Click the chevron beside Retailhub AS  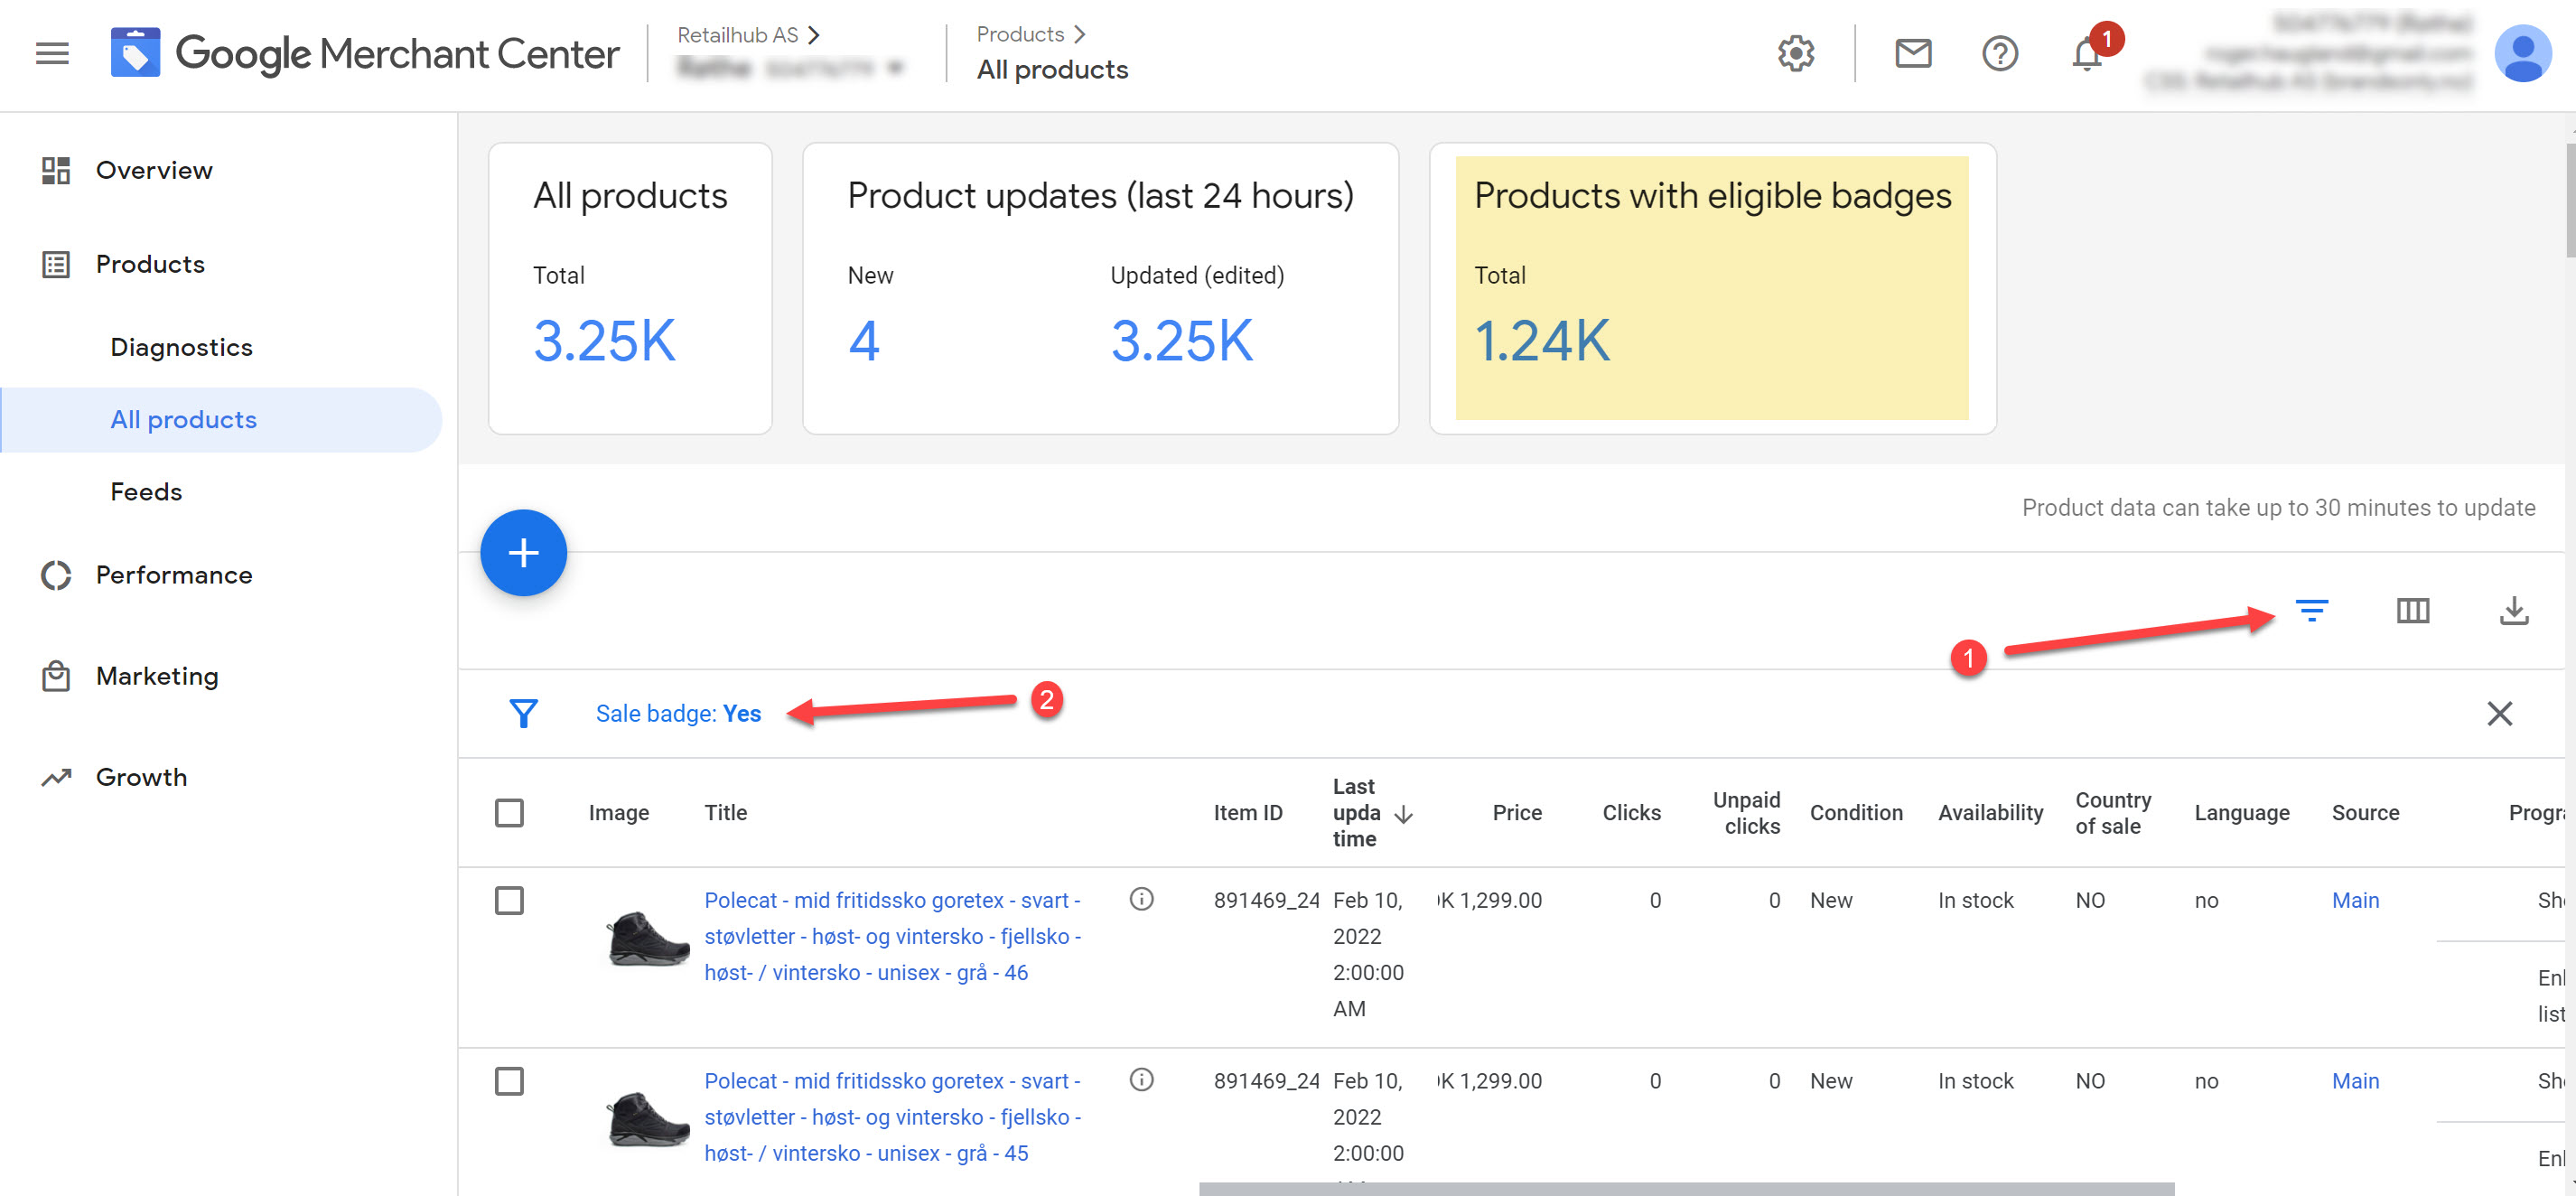coord(814,35)
